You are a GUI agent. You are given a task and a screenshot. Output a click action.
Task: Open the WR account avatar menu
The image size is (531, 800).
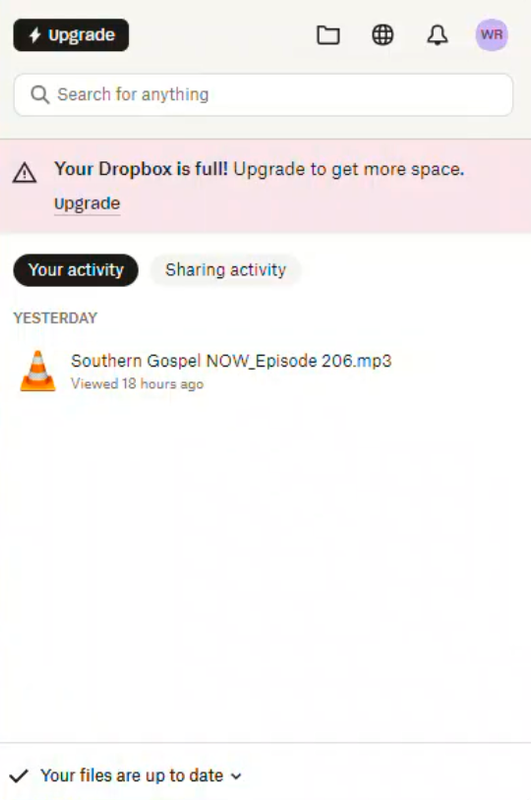click(491, 35)
